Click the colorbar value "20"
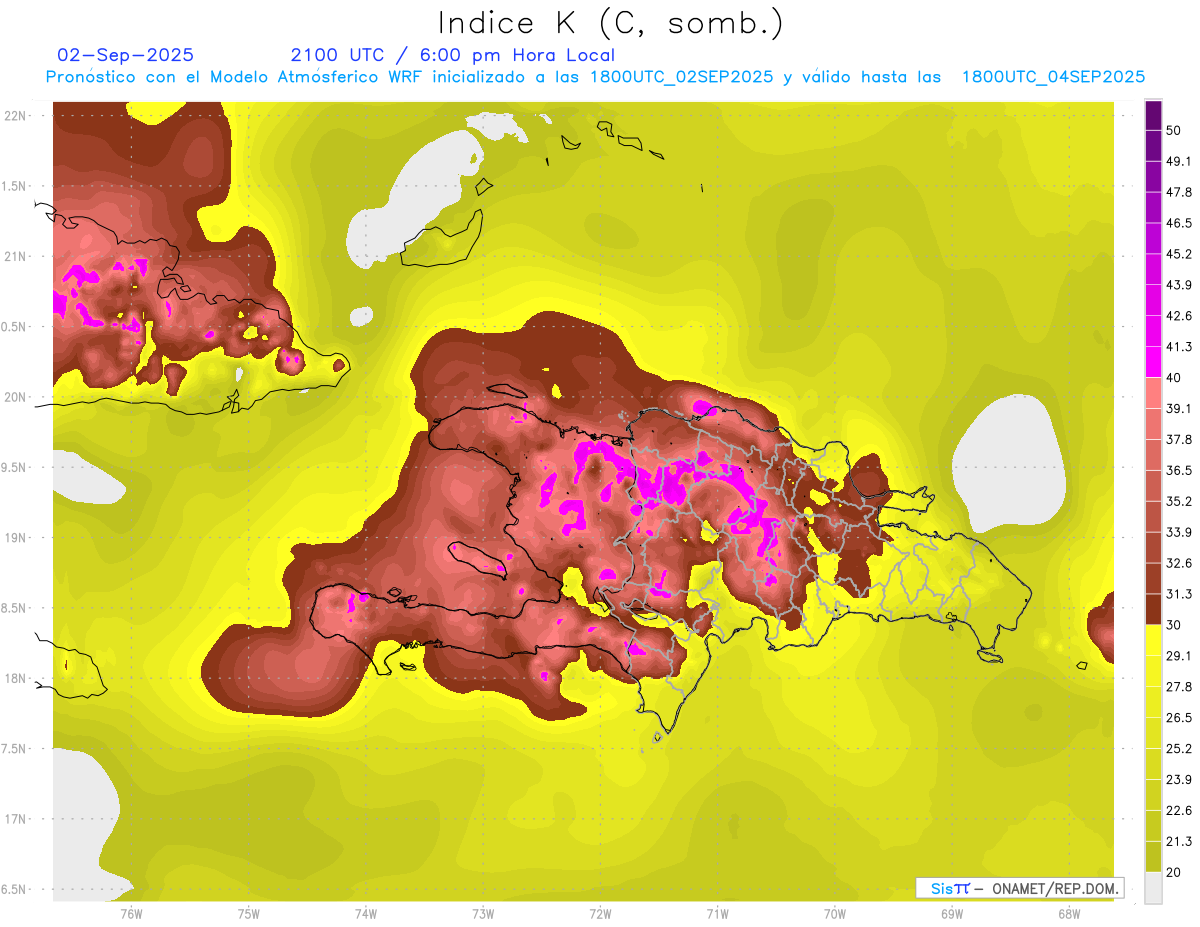 coord(1175,872)
